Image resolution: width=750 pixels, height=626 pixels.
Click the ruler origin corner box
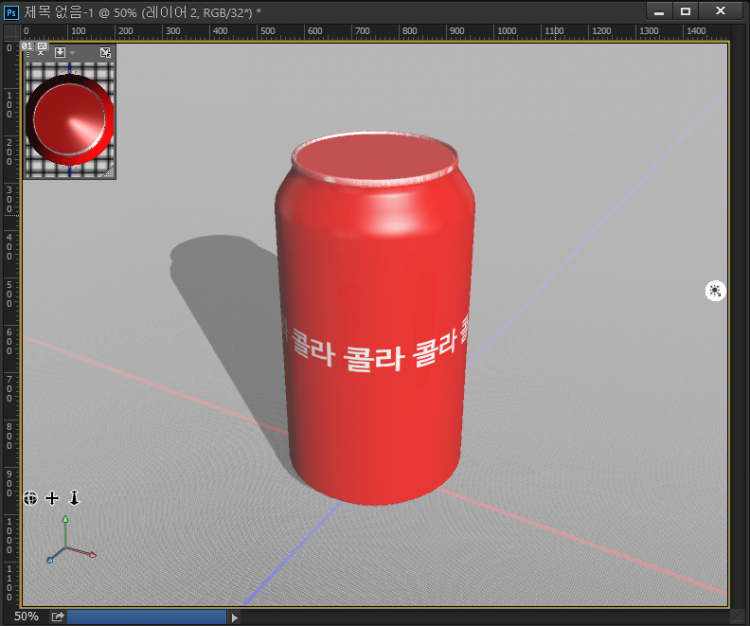[x=10, y=32]
